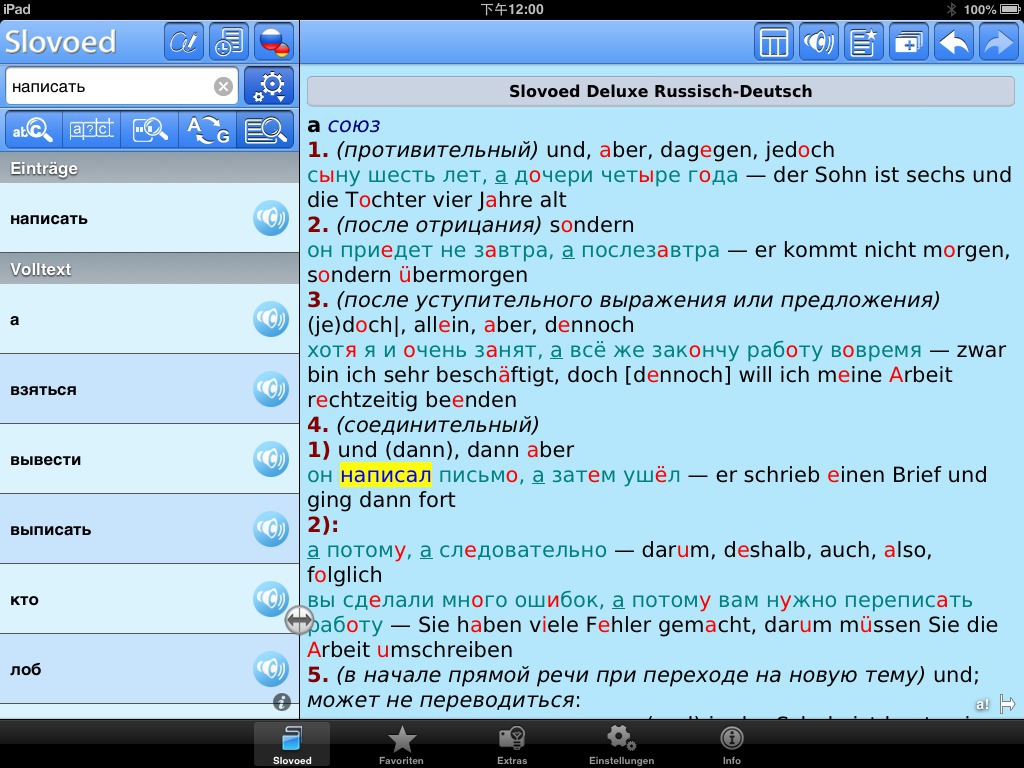
Task: Open the написать entry
Action: click(x=150, y=218)
